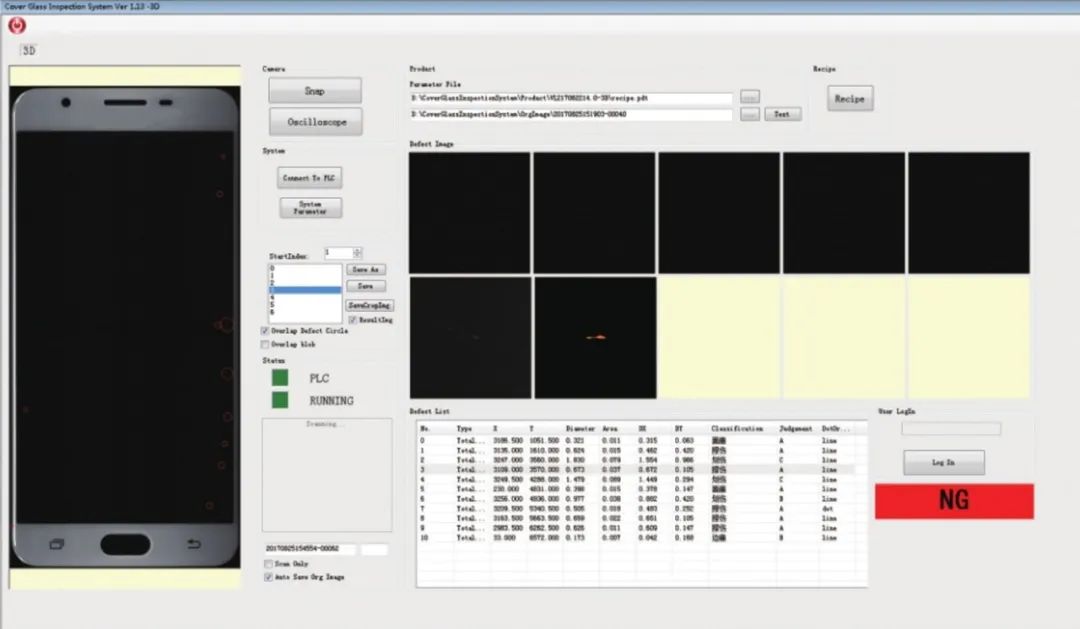Select item 0 in the index list
The image size is (1080, 629).
(x=304, y=268)
